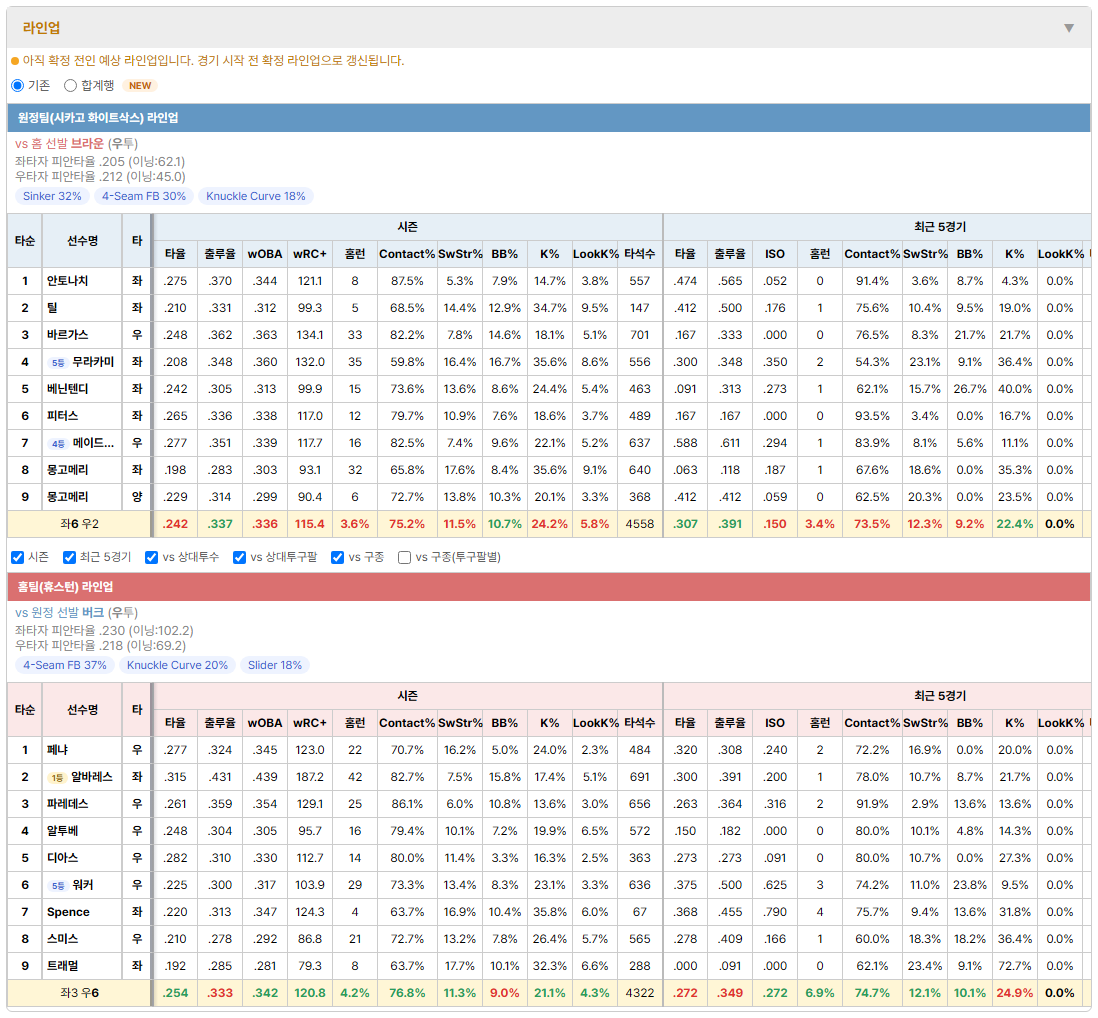
Task: Enable the vs 구종(투구팔별) checkbox
Action: [x=404, y=557]
